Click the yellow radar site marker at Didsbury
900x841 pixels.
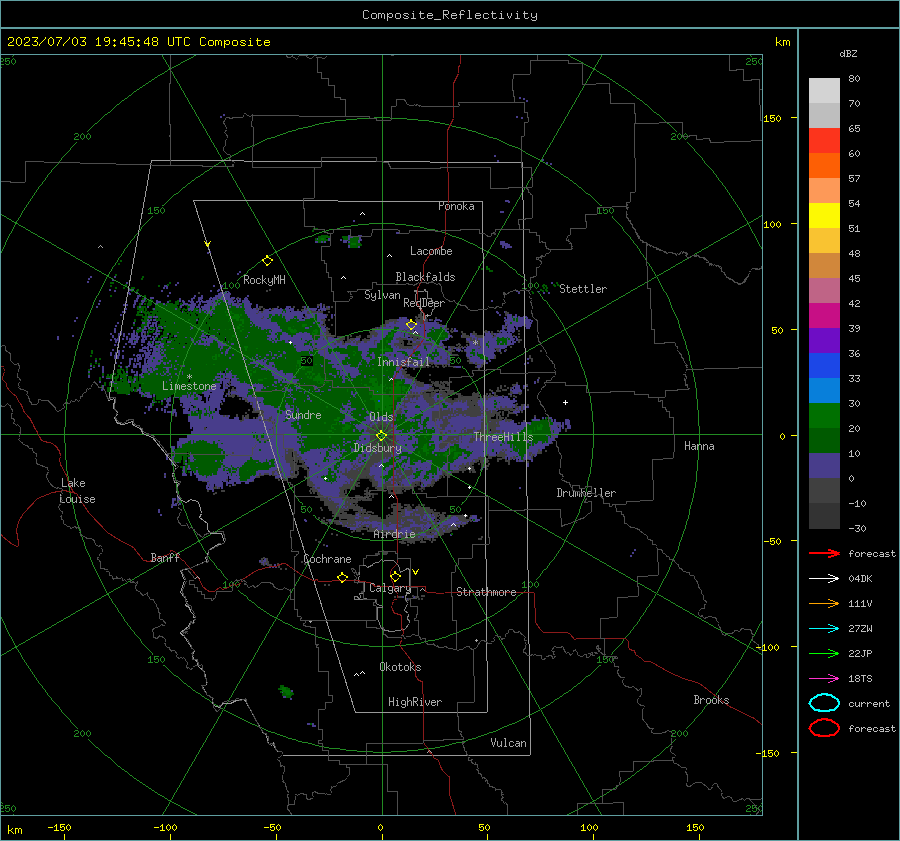click(382, 436)
